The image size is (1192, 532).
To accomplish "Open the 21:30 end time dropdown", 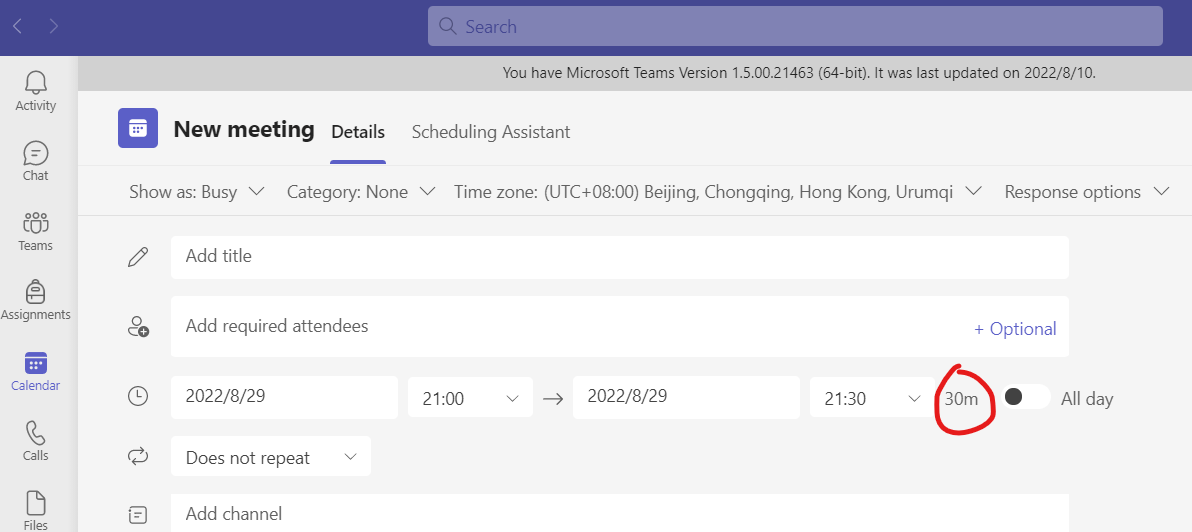I will [872, 397].
